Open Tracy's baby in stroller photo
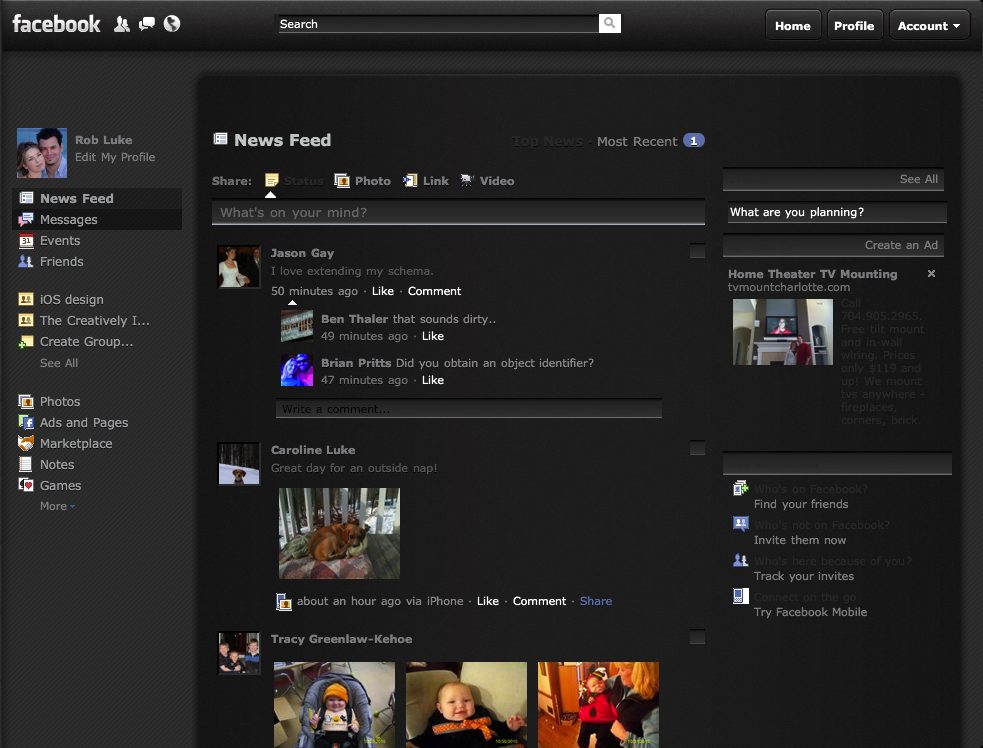This screenshot has width=983, height=748. 334,704
